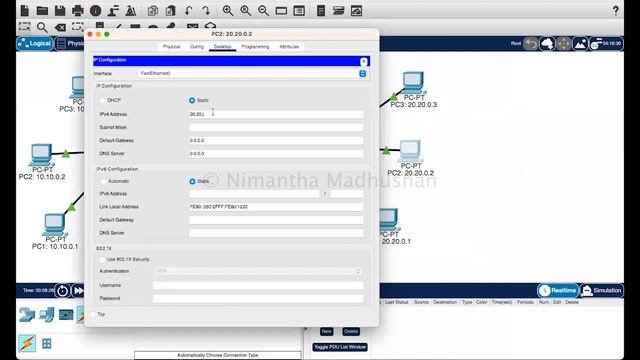The height and width of the screenshot is (360, 640).
Task: Open Network Information circle icon
Action: [x=96, y=11]
